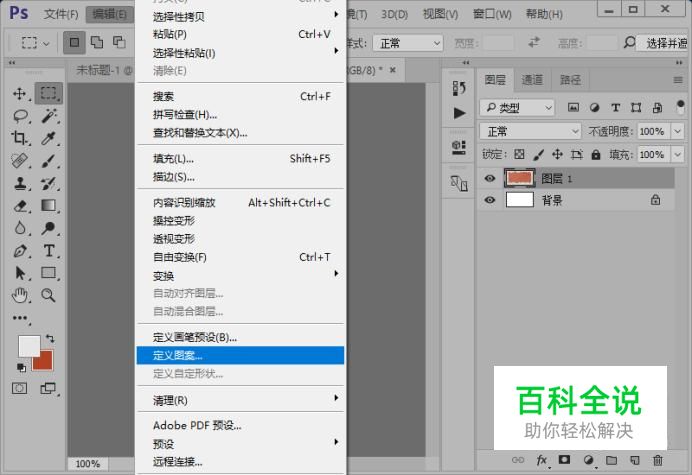Expand 清理(R) submenu
This screenshot has width=692, height=475.
(241, 400)
